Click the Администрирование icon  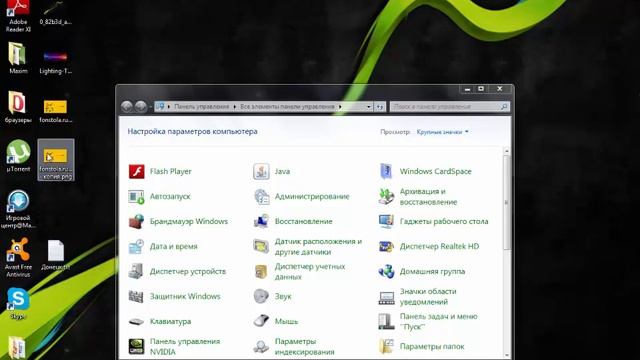(261, 197)
